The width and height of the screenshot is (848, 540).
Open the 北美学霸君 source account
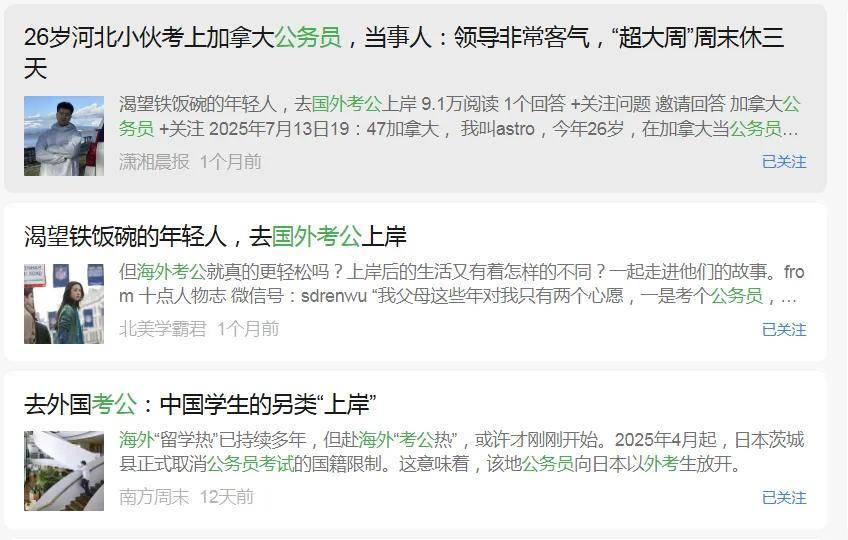163,329
